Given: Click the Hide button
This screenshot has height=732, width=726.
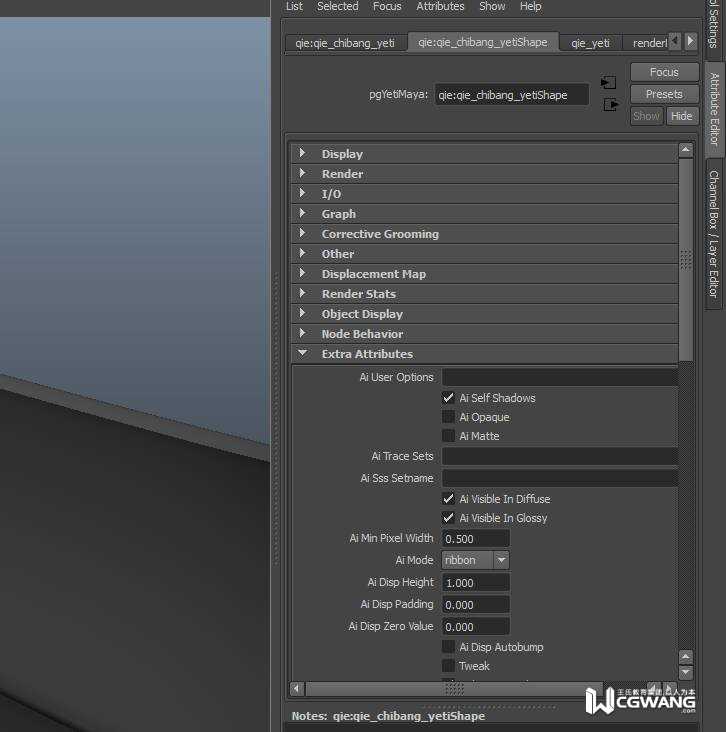Looking at the screenshot, I should click(x=682, y=116).
